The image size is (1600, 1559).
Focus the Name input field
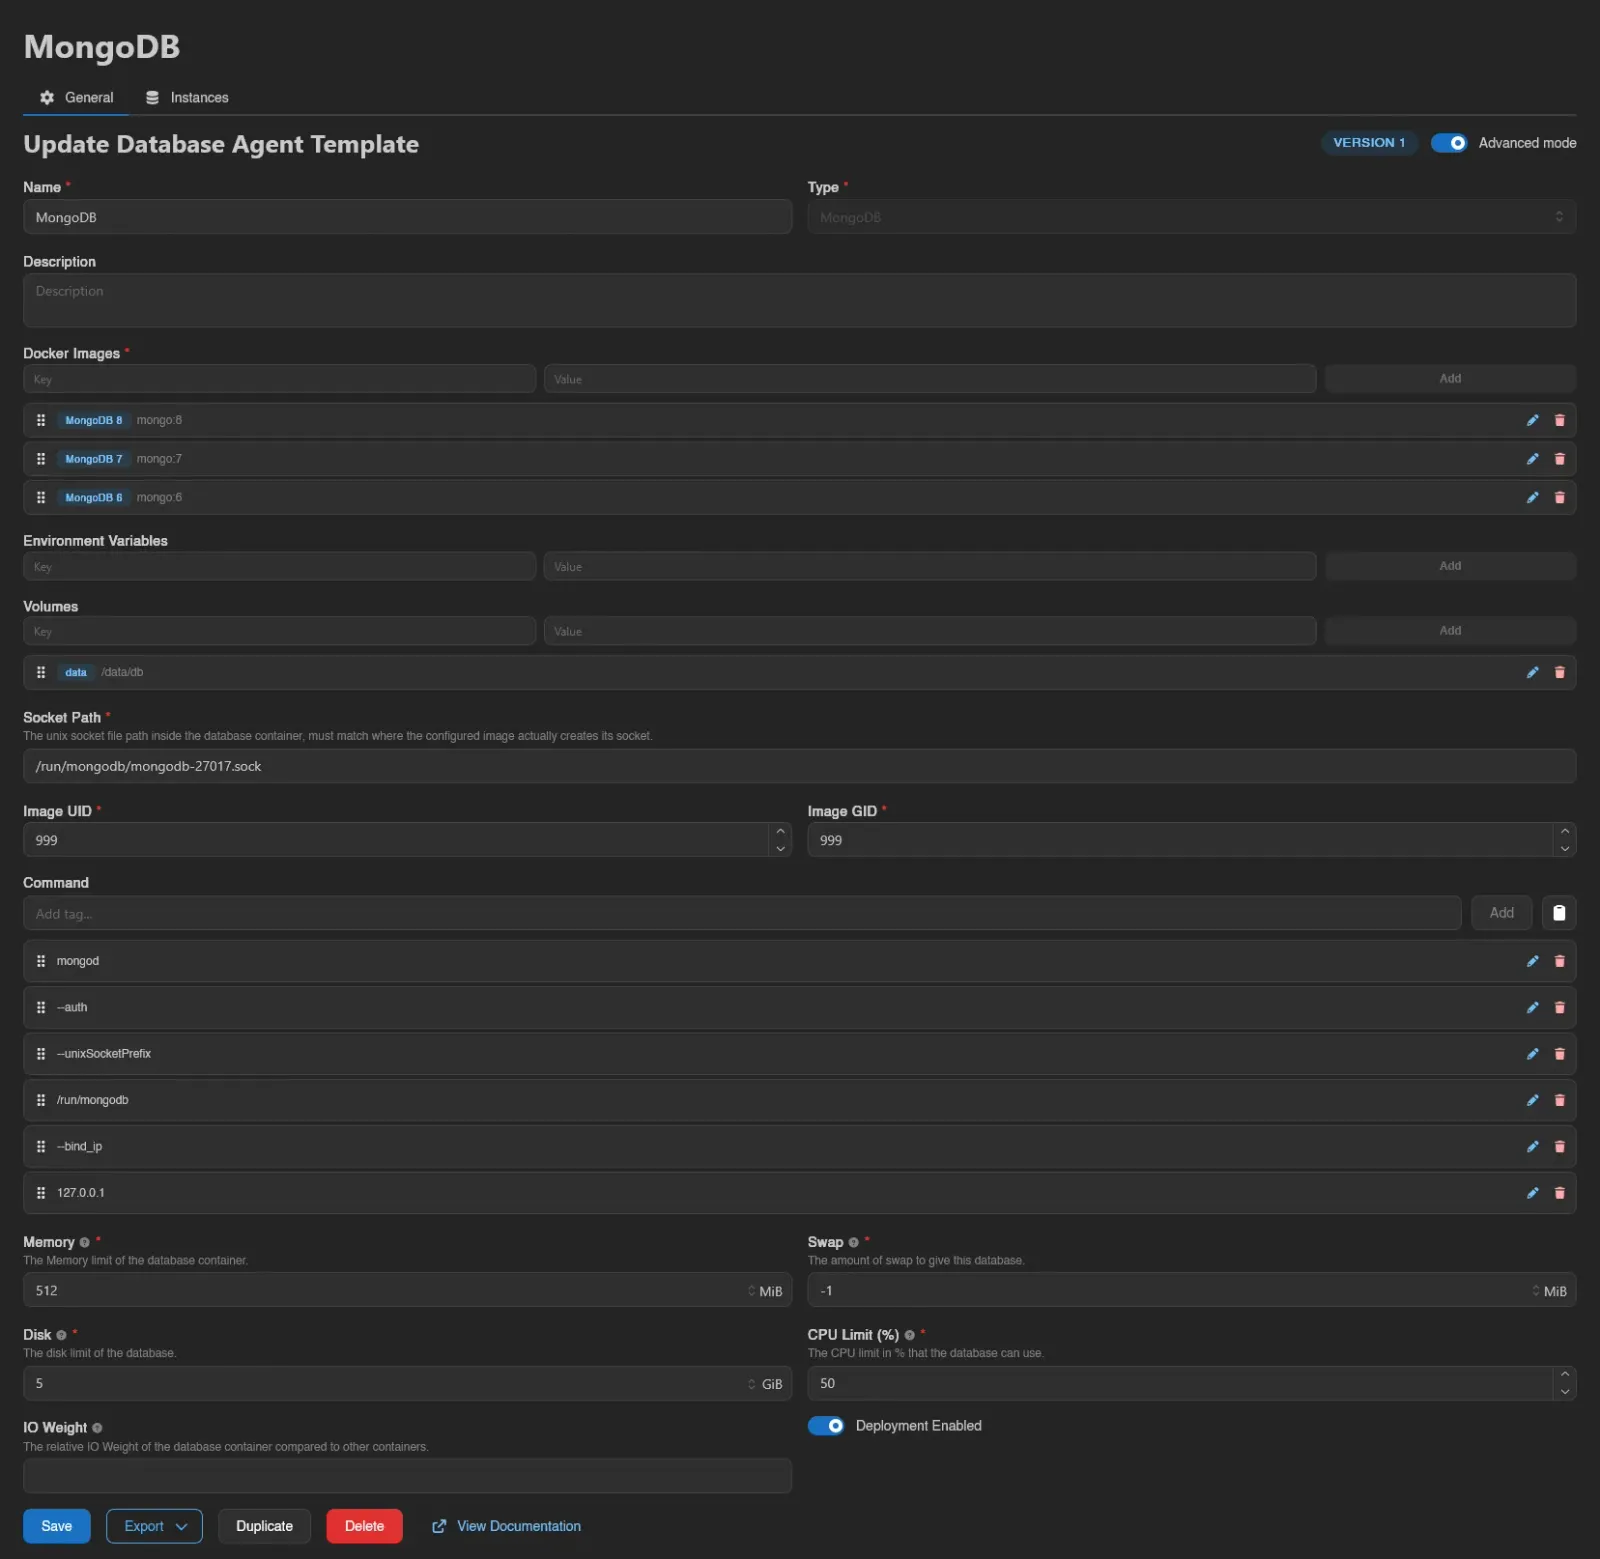[408, 217]
